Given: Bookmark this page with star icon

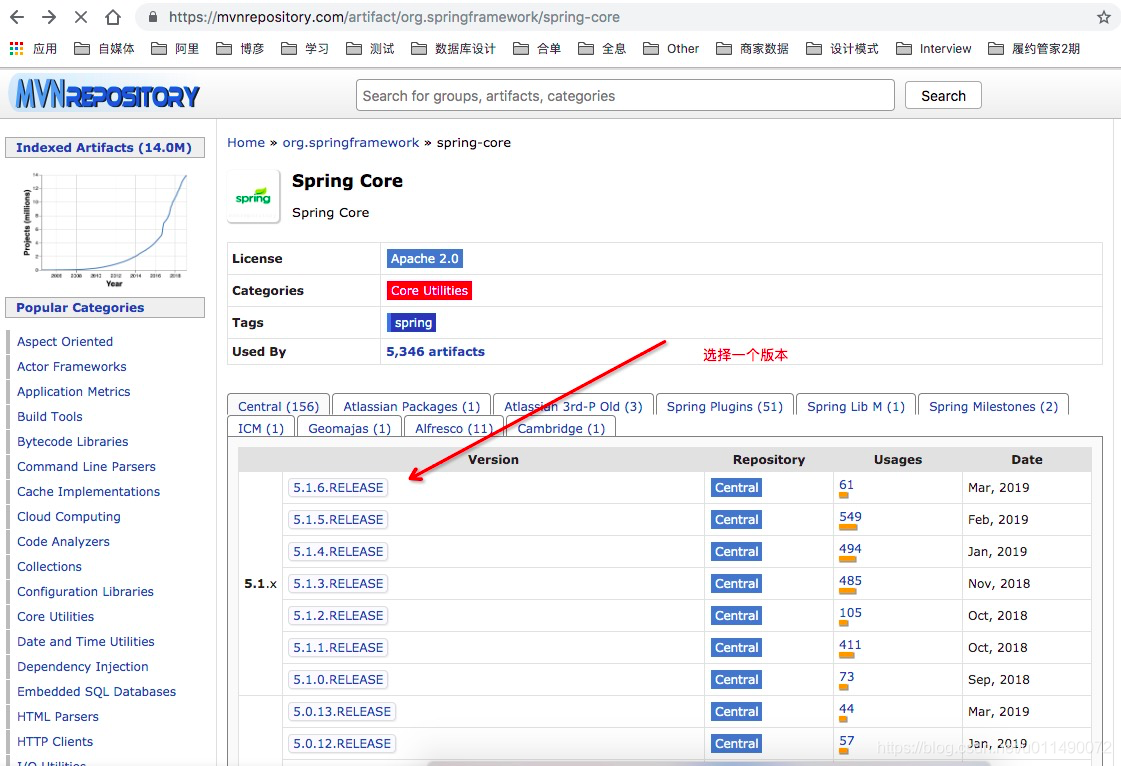Looking at the screenshot, I should (1104, 17).
